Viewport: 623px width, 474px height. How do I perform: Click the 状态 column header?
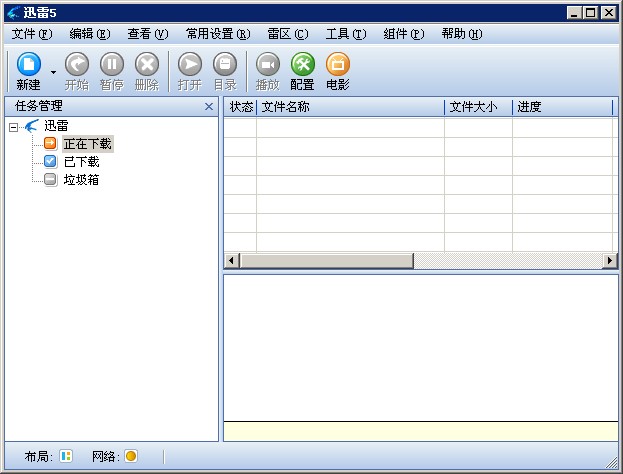coord(240,107)
